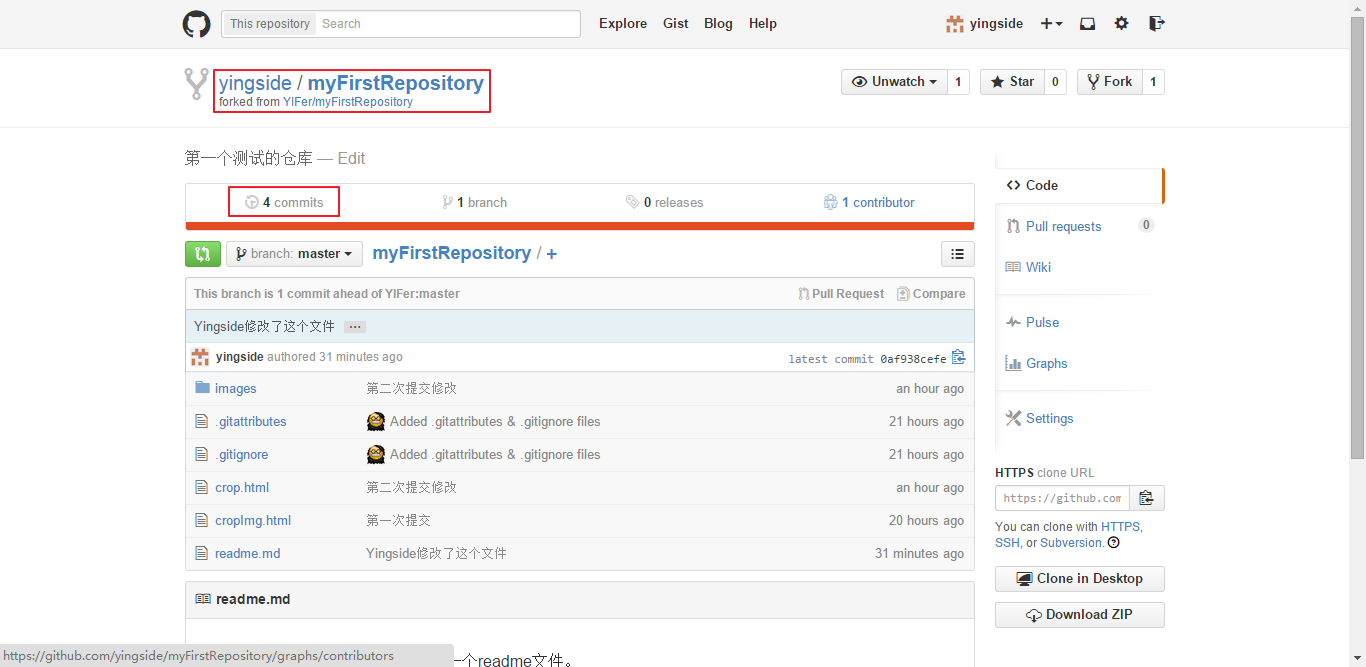The image size is (1366, 667).
Task: View the 0 releases page
Action: [x=664, y=202]
